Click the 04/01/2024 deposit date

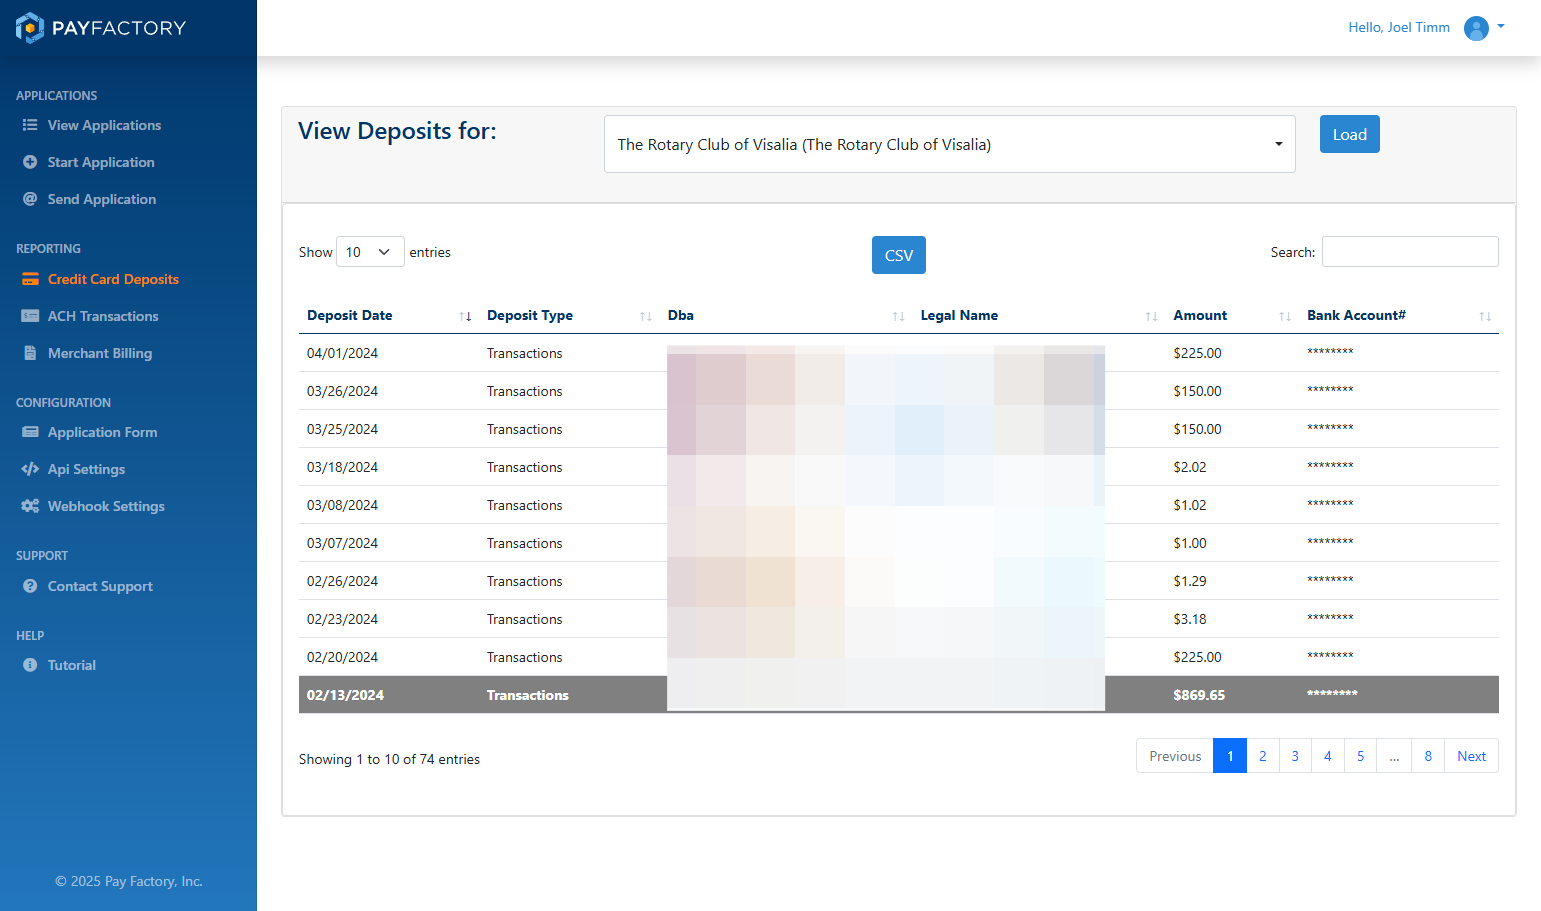click(342, 353)
